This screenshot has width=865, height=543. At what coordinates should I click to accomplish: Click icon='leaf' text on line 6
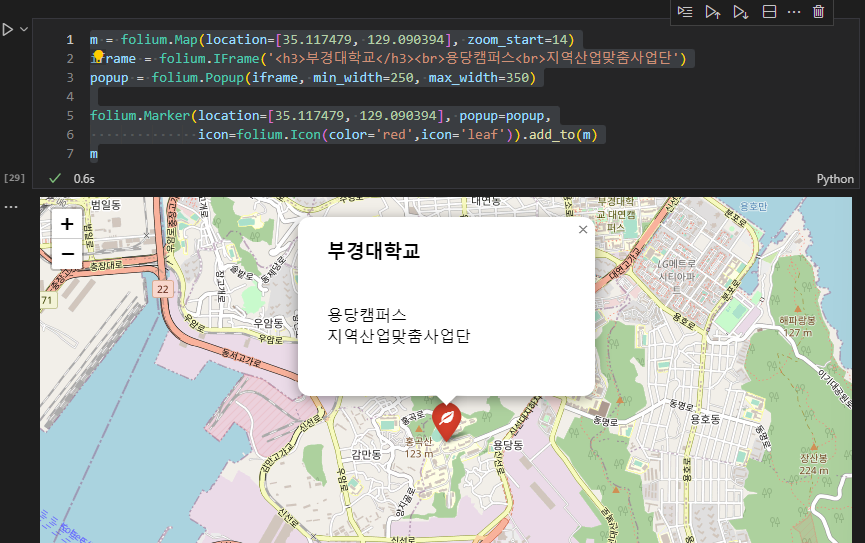tap(462, 135)
